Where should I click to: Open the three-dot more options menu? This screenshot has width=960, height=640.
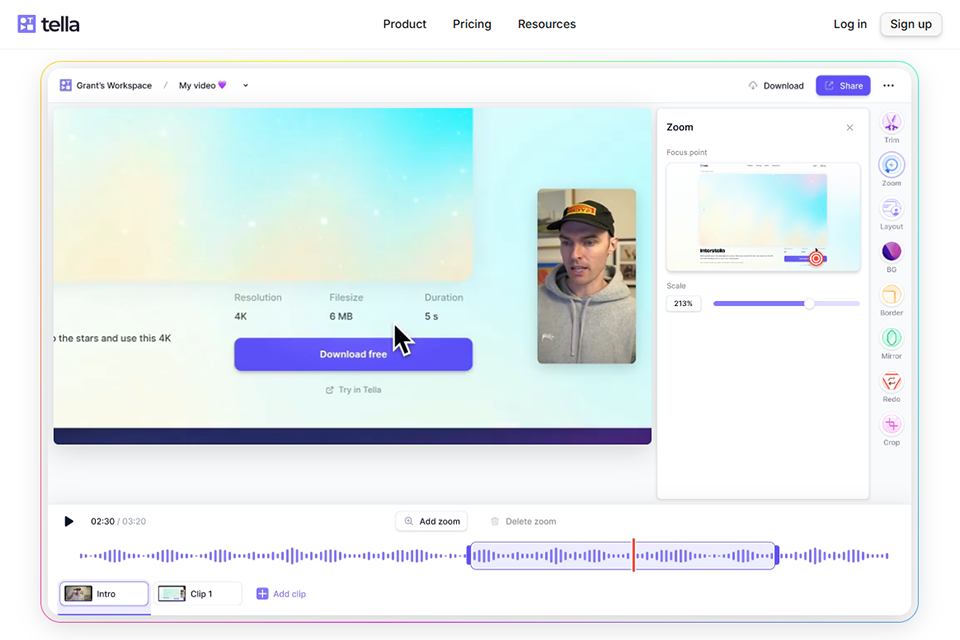888,86
